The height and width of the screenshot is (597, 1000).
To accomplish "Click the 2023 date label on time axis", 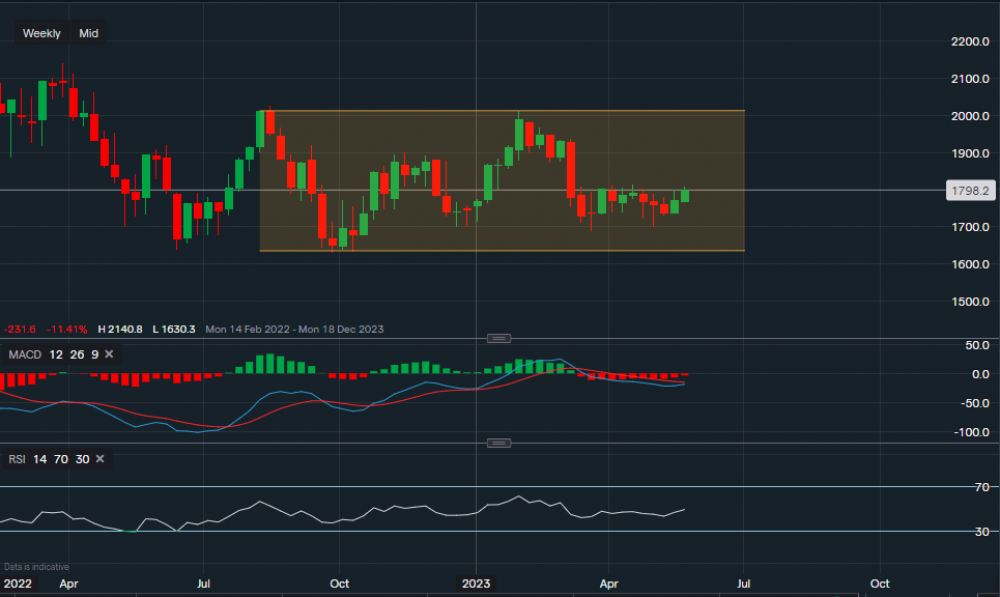I will tap(476, 583).
